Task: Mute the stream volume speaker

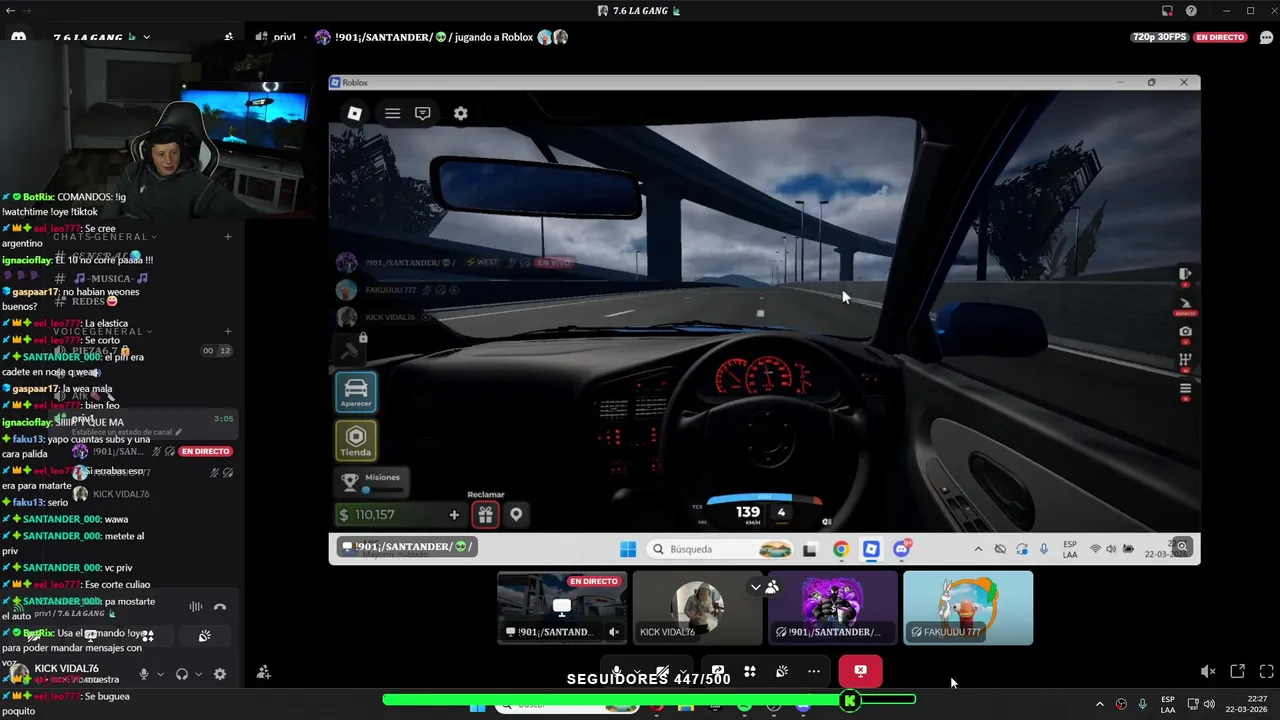Action: pos(1208,672)
